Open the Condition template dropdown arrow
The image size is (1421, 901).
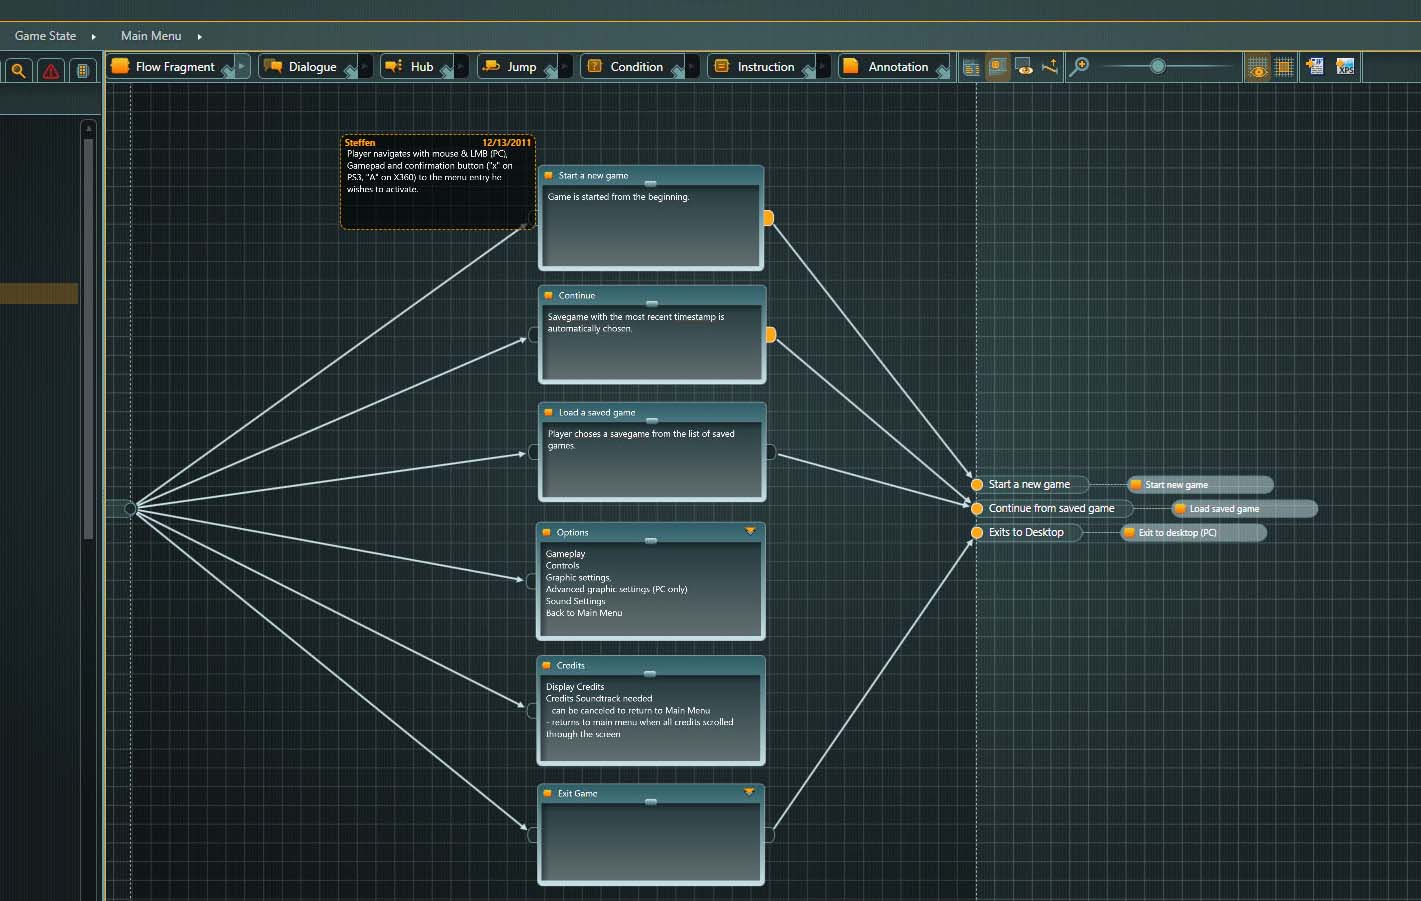click(692, 66)
